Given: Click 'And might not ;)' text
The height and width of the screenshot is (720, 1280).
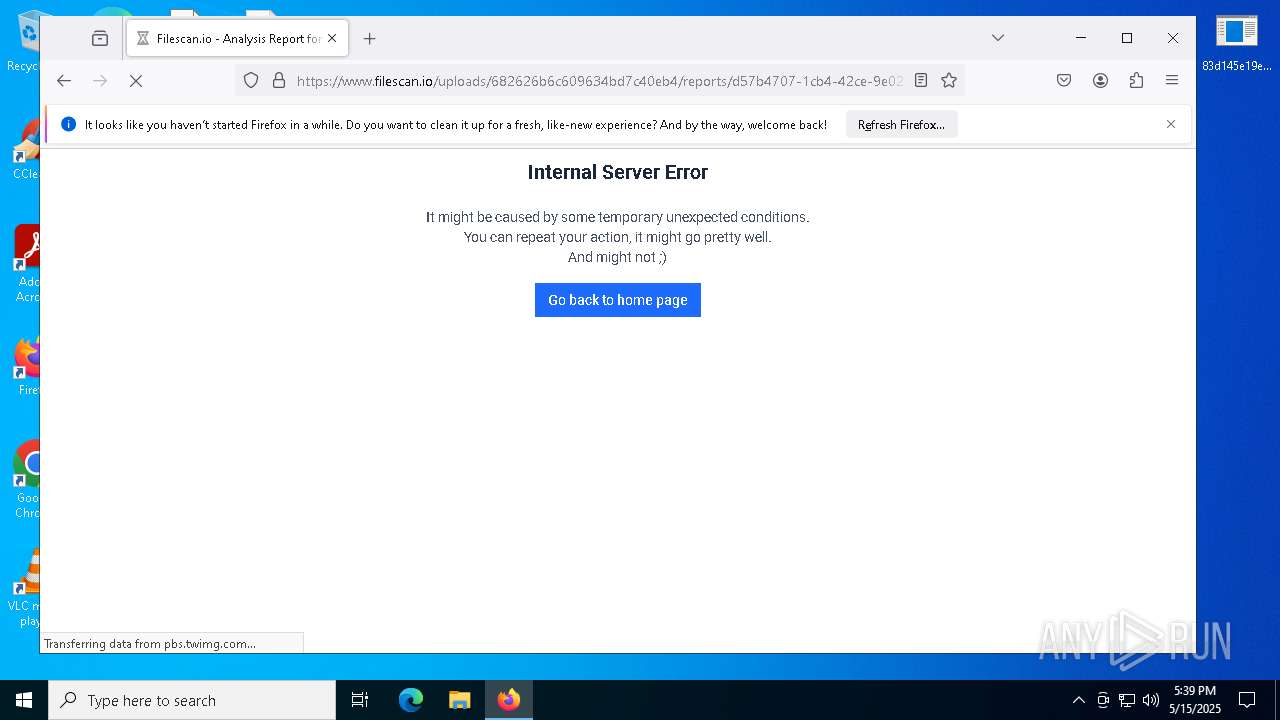Looking at the screenshot, I should [617, 257].
